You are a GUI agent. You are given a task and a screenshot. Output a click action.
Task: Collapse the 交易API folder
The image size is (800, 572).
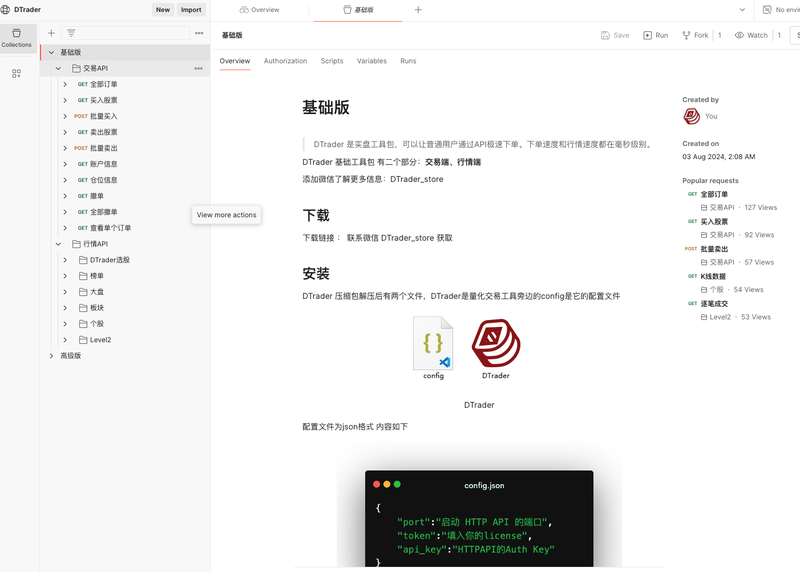(58, 68)
